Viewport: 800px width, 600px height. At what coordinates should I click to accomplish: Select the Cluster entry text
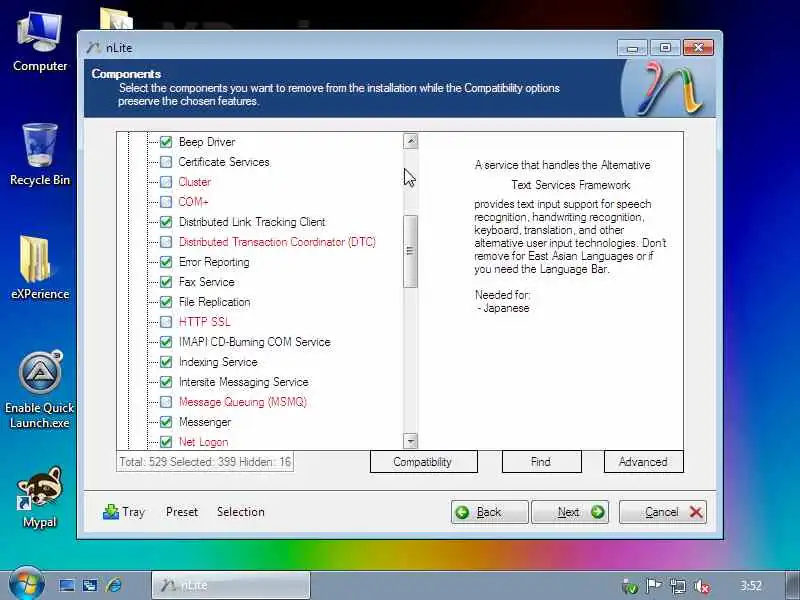(194, 182)
